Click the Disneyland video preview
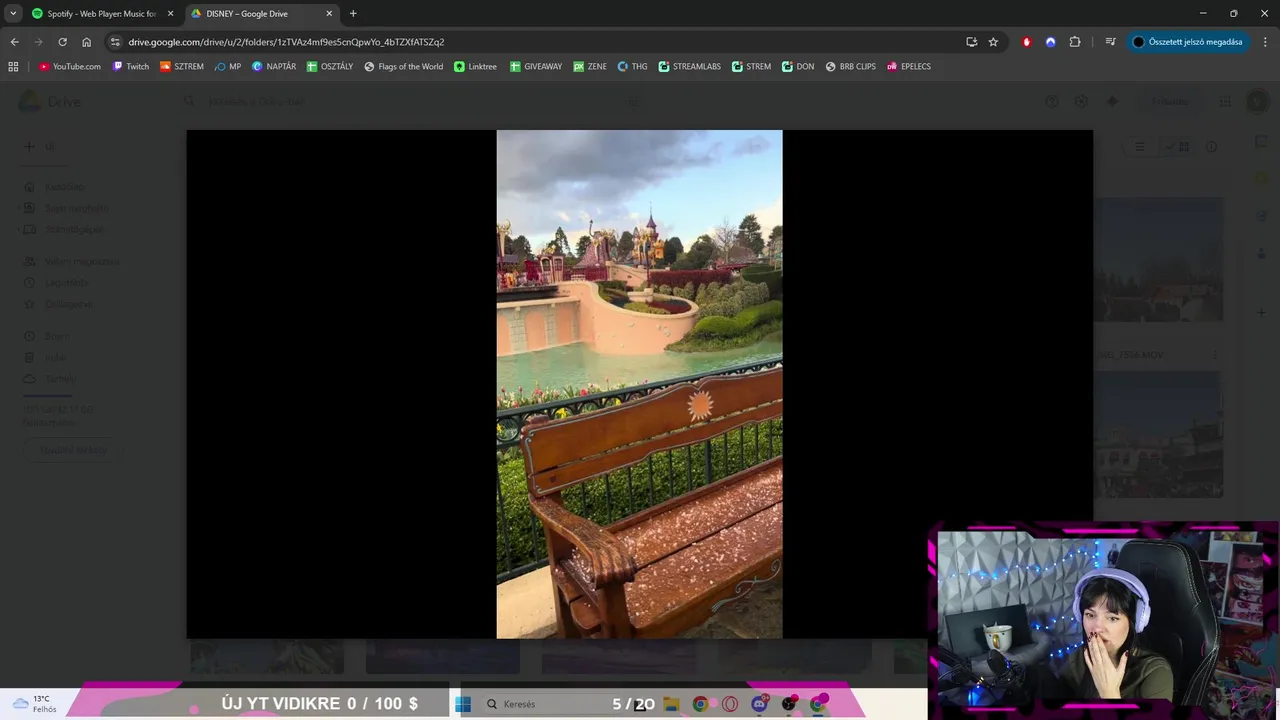 pyautogui.click(x=639, y=384)
